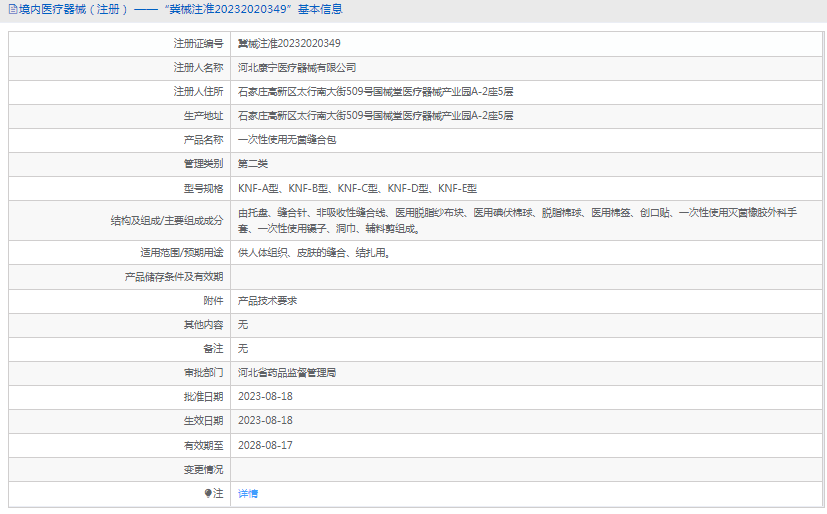Click model spec value KNF-A型、KNF-B型…
This screenshot has height=514, width=827.
(357, 189)
